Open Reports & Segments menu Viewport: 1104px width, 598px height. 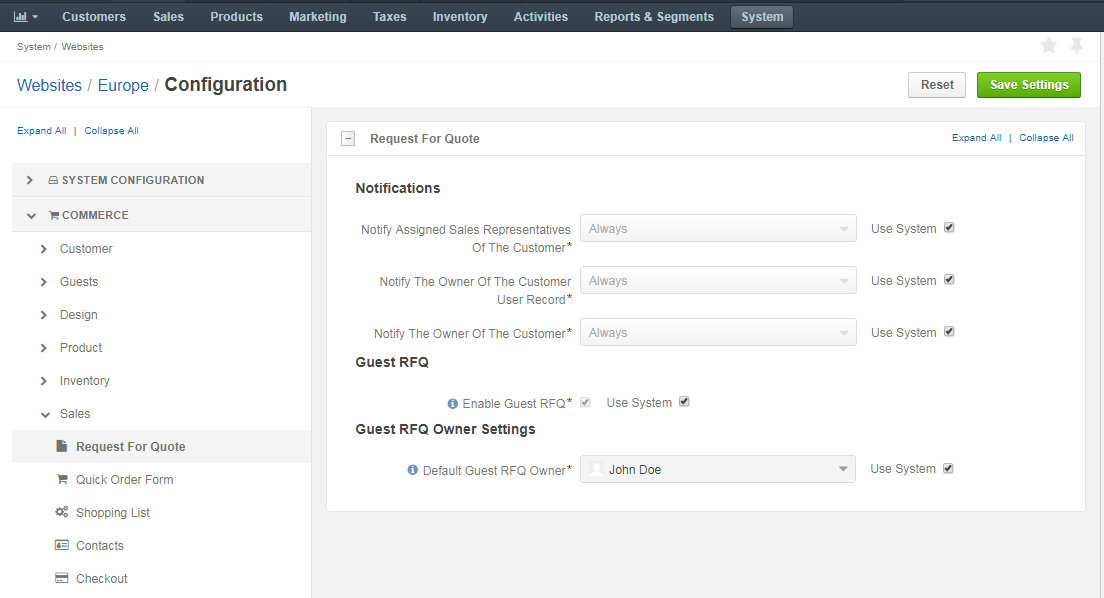pos(654,16)
